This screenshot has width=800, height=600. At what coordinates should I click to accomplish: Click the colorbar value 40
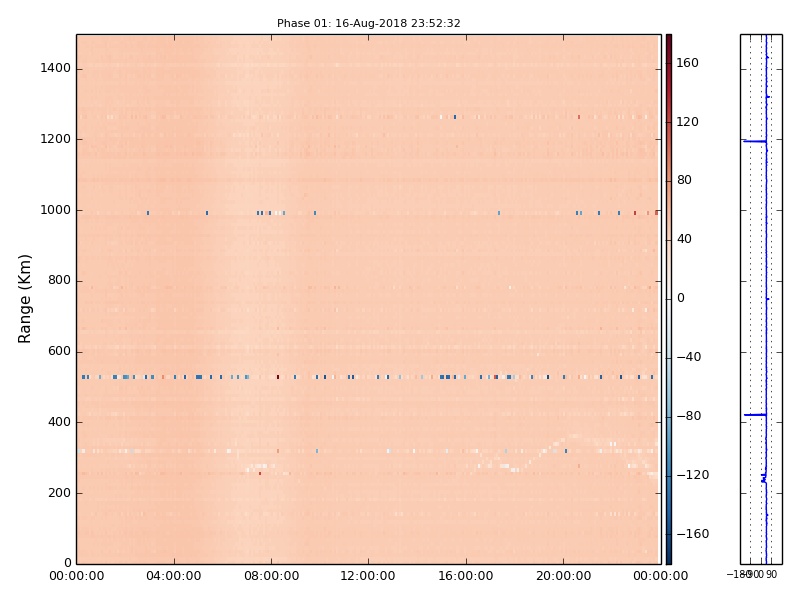[684, 239]
